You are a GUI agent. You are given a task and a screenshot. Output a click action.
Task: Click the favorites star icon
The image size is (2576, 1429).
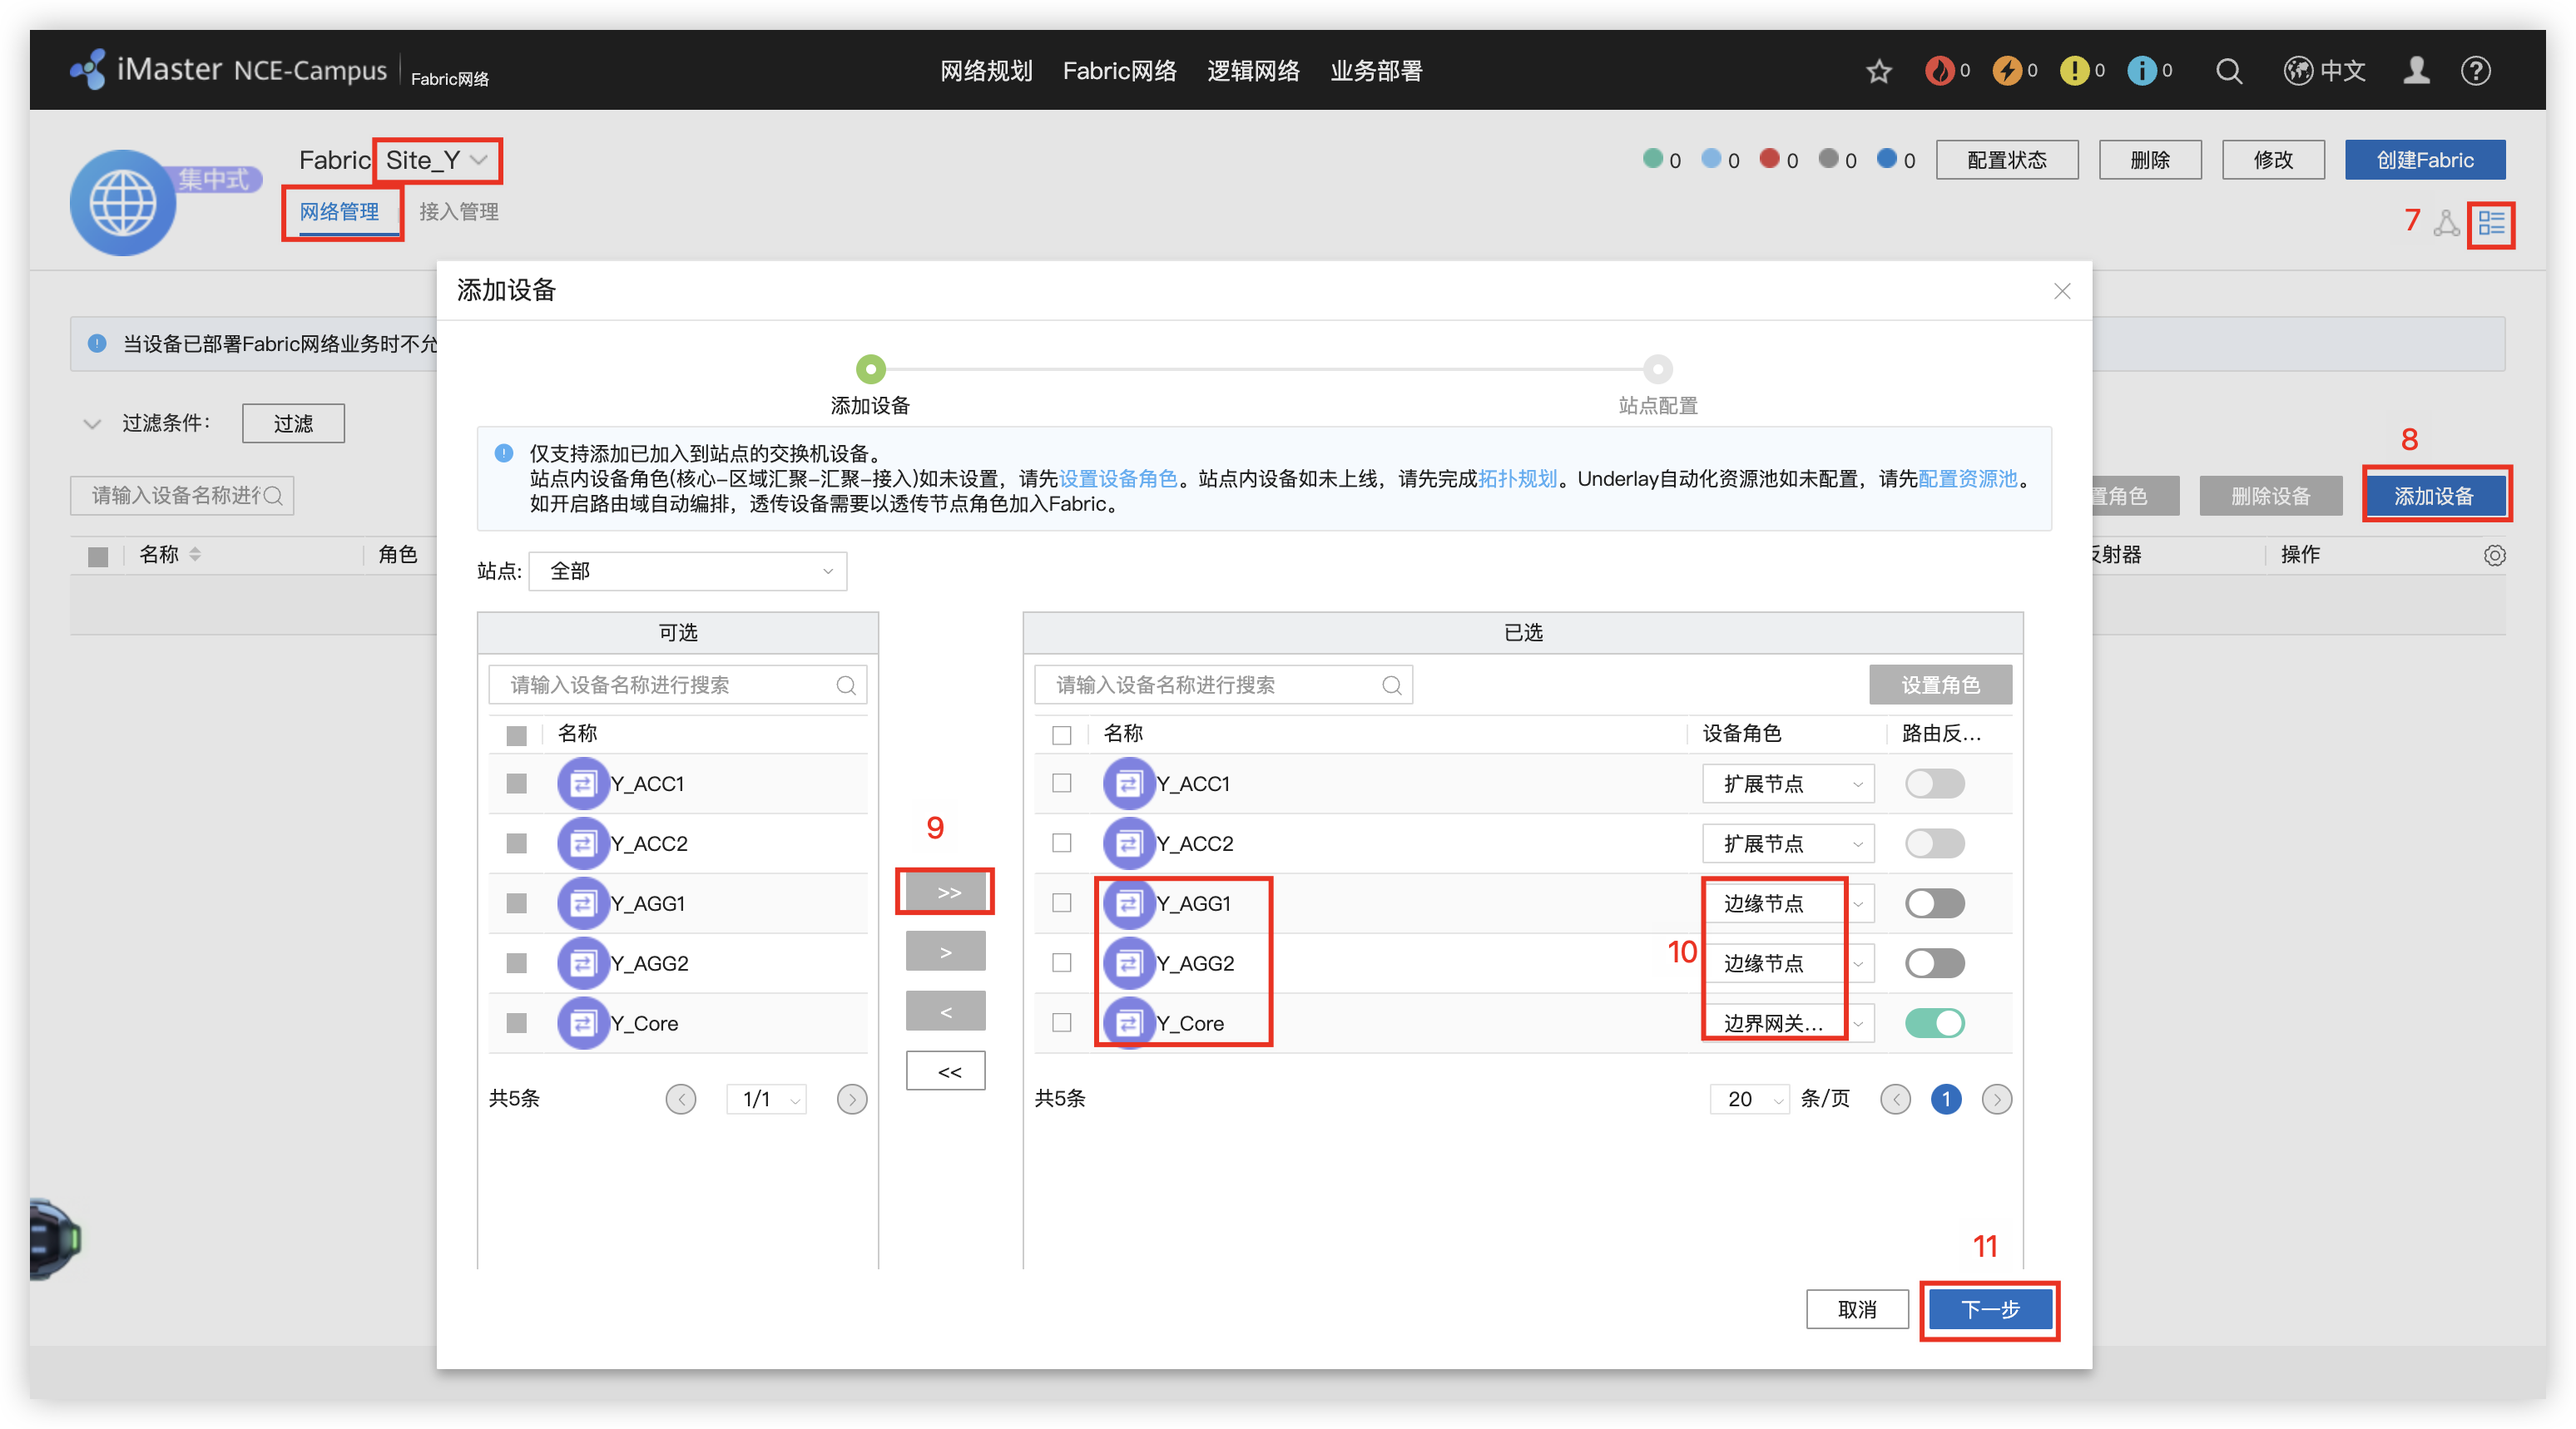[1879, 71]
